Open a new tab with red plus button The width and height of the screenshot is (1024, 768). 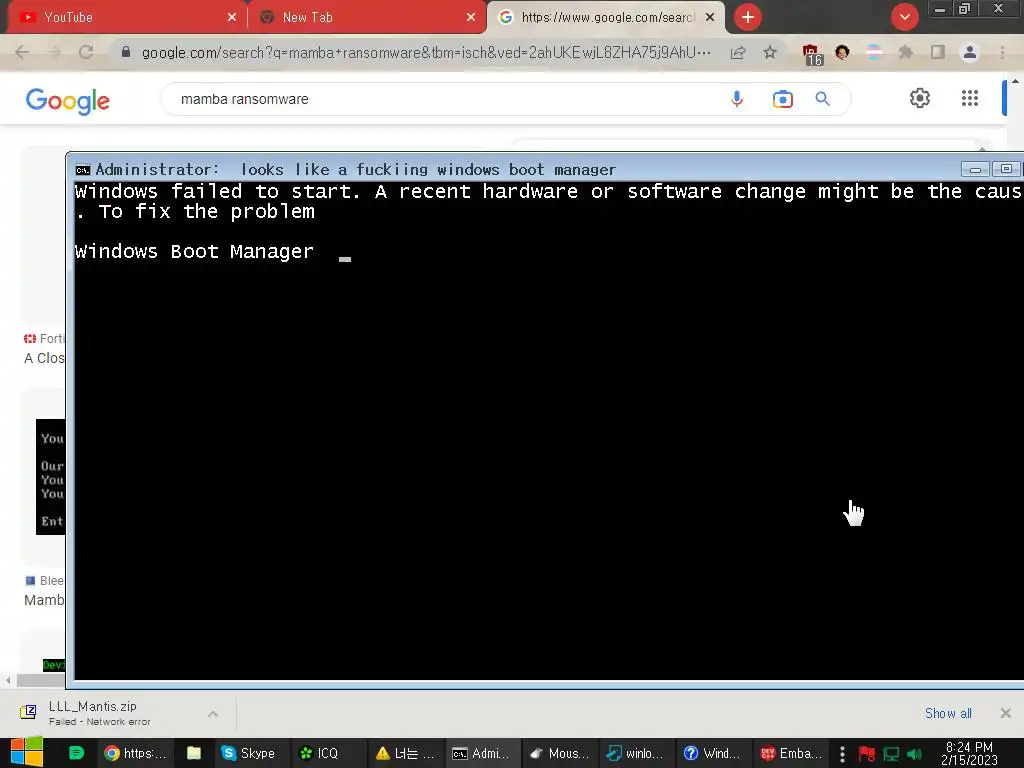click(x=748, y=17)
